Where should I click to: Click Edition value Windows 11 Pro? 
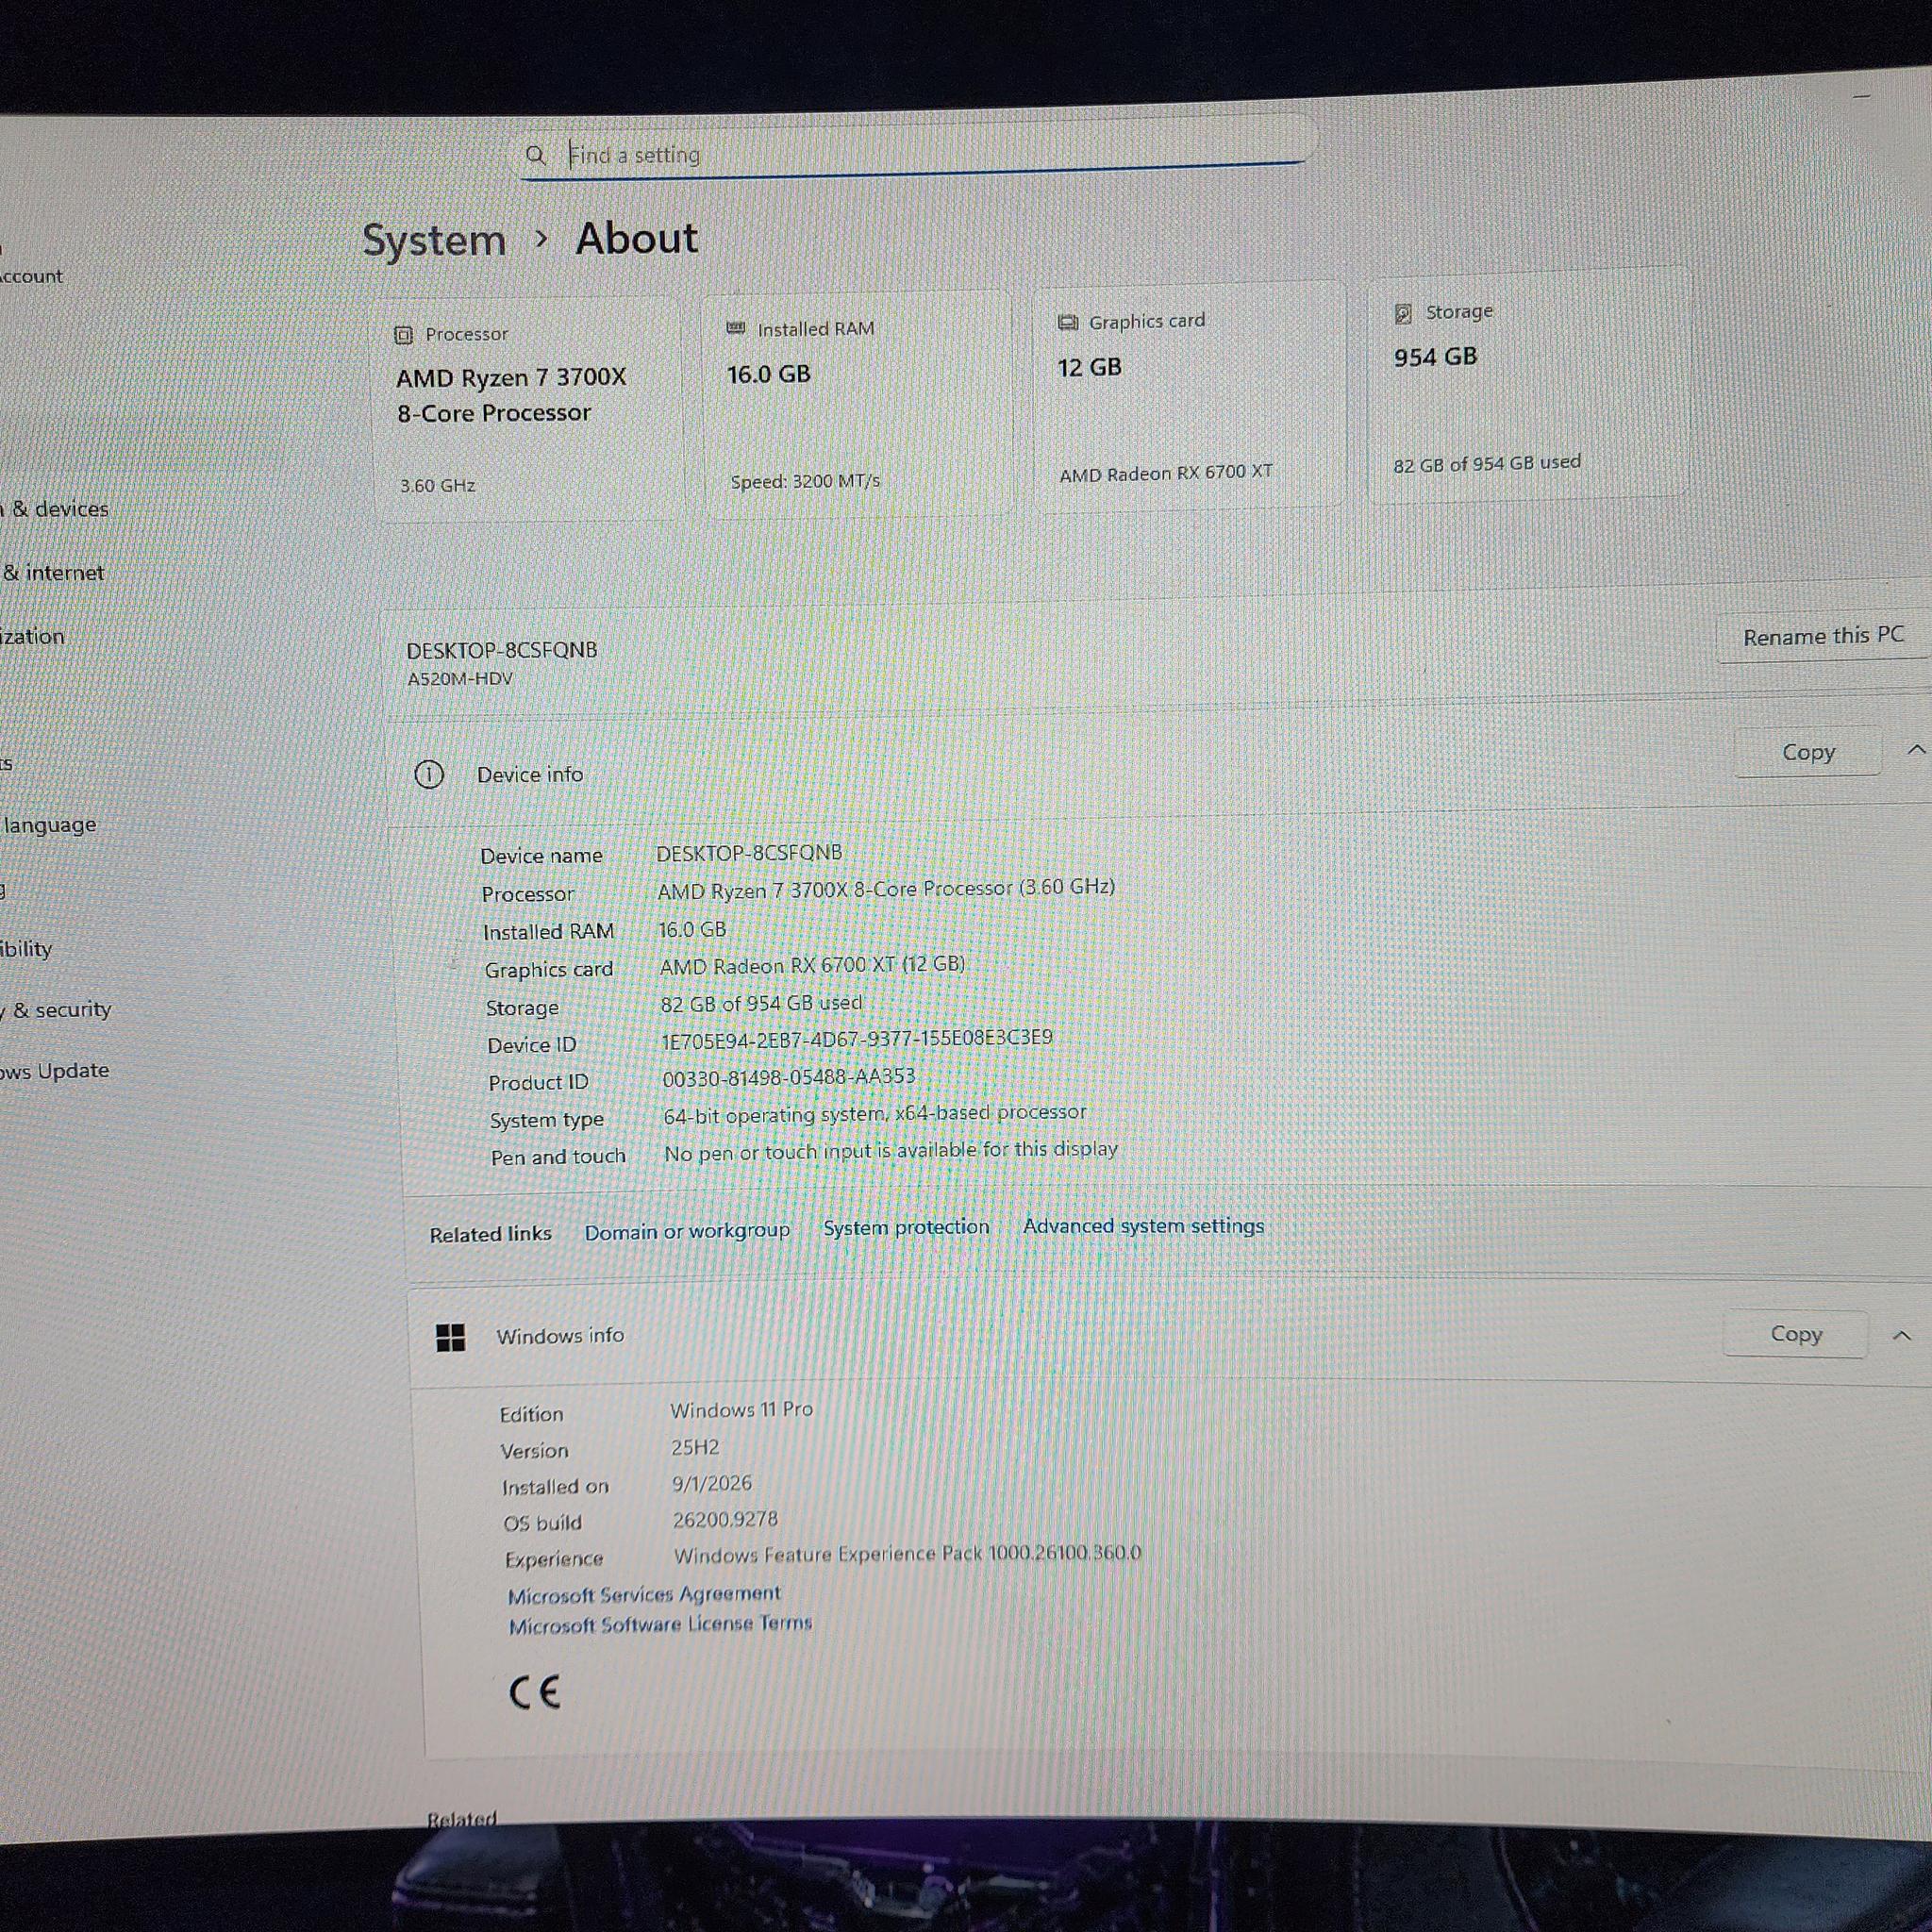(x=741, y=1410)
